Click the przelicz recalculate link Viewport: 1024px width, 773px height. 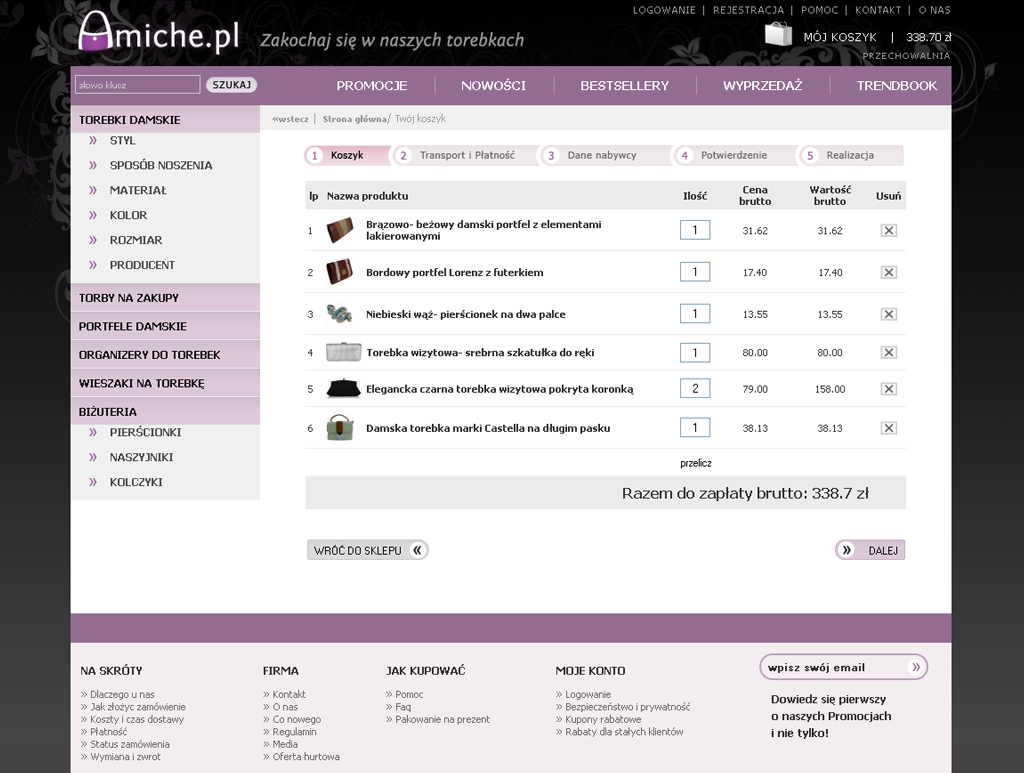pyautogui.click(x=695, y=463)
